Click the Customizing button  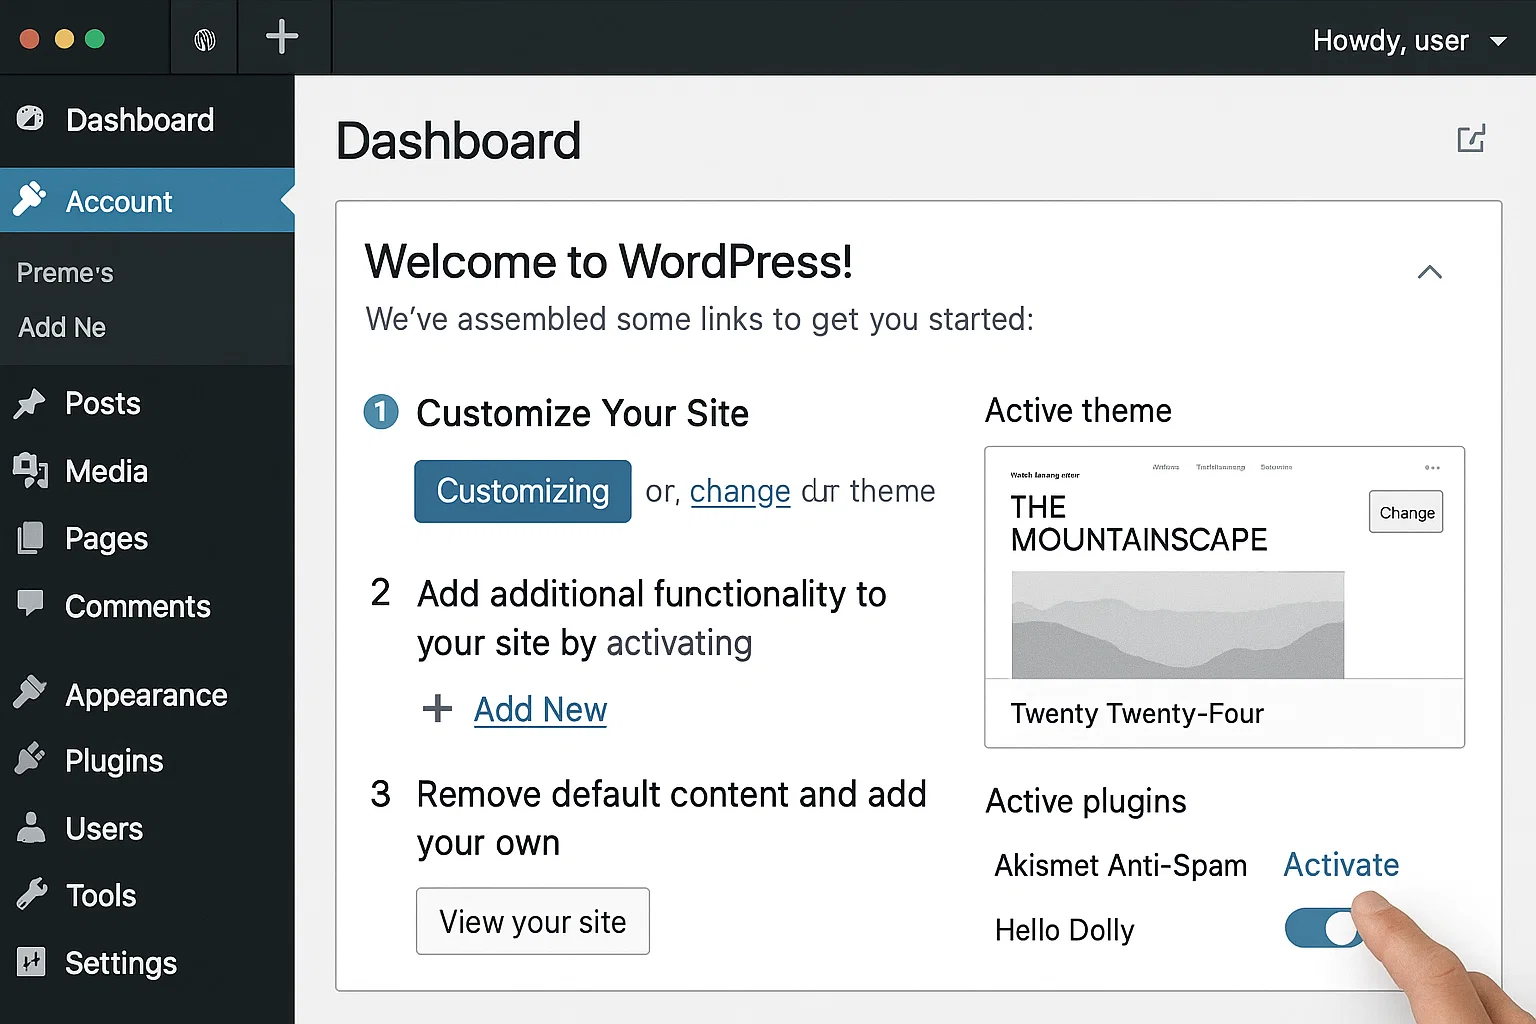(522, 491)
